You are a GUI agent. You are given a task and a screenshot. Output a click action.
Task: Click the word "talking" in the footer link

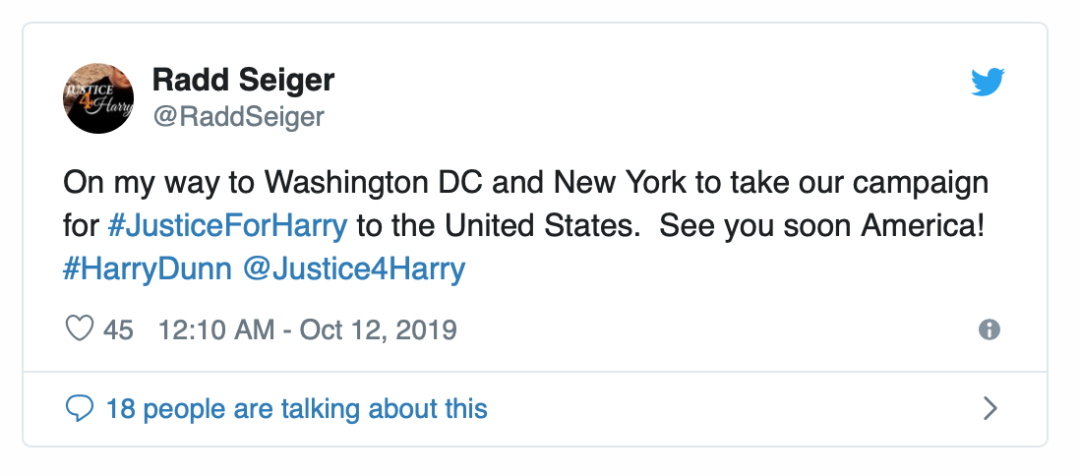pos(320,408)
